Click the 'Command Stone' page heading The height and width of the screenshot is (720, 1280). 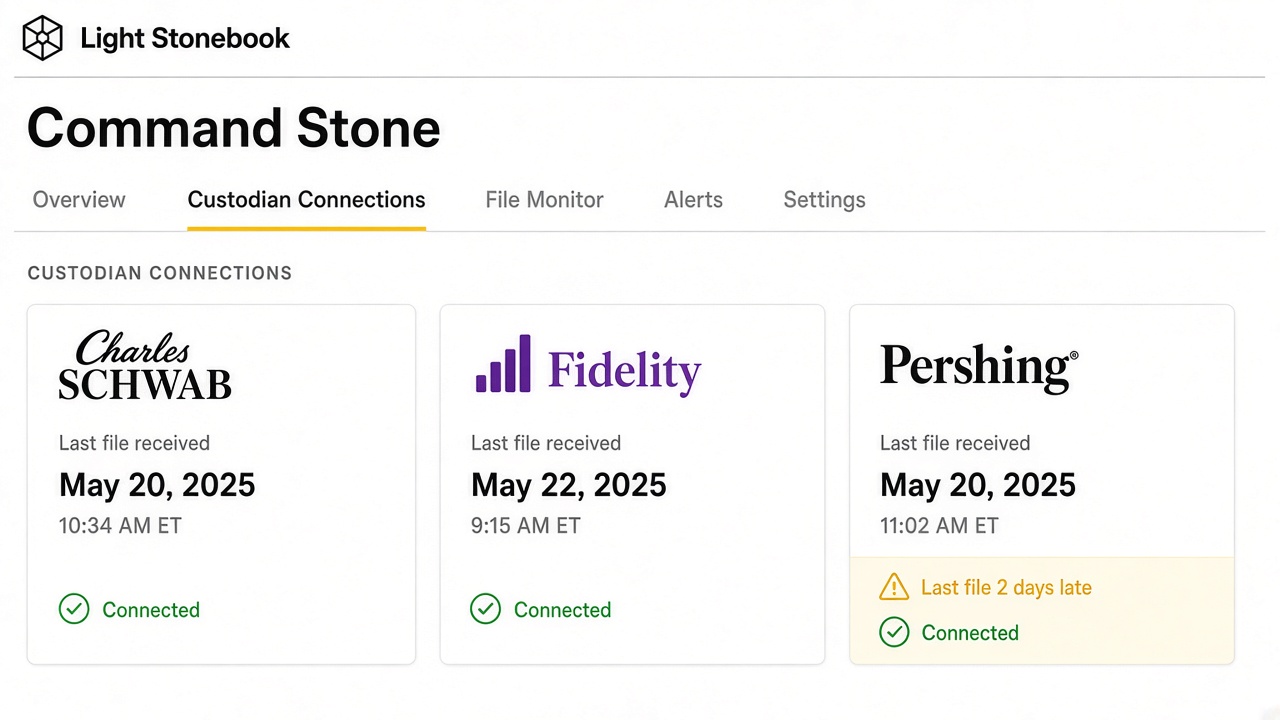[x=234, y=128]
